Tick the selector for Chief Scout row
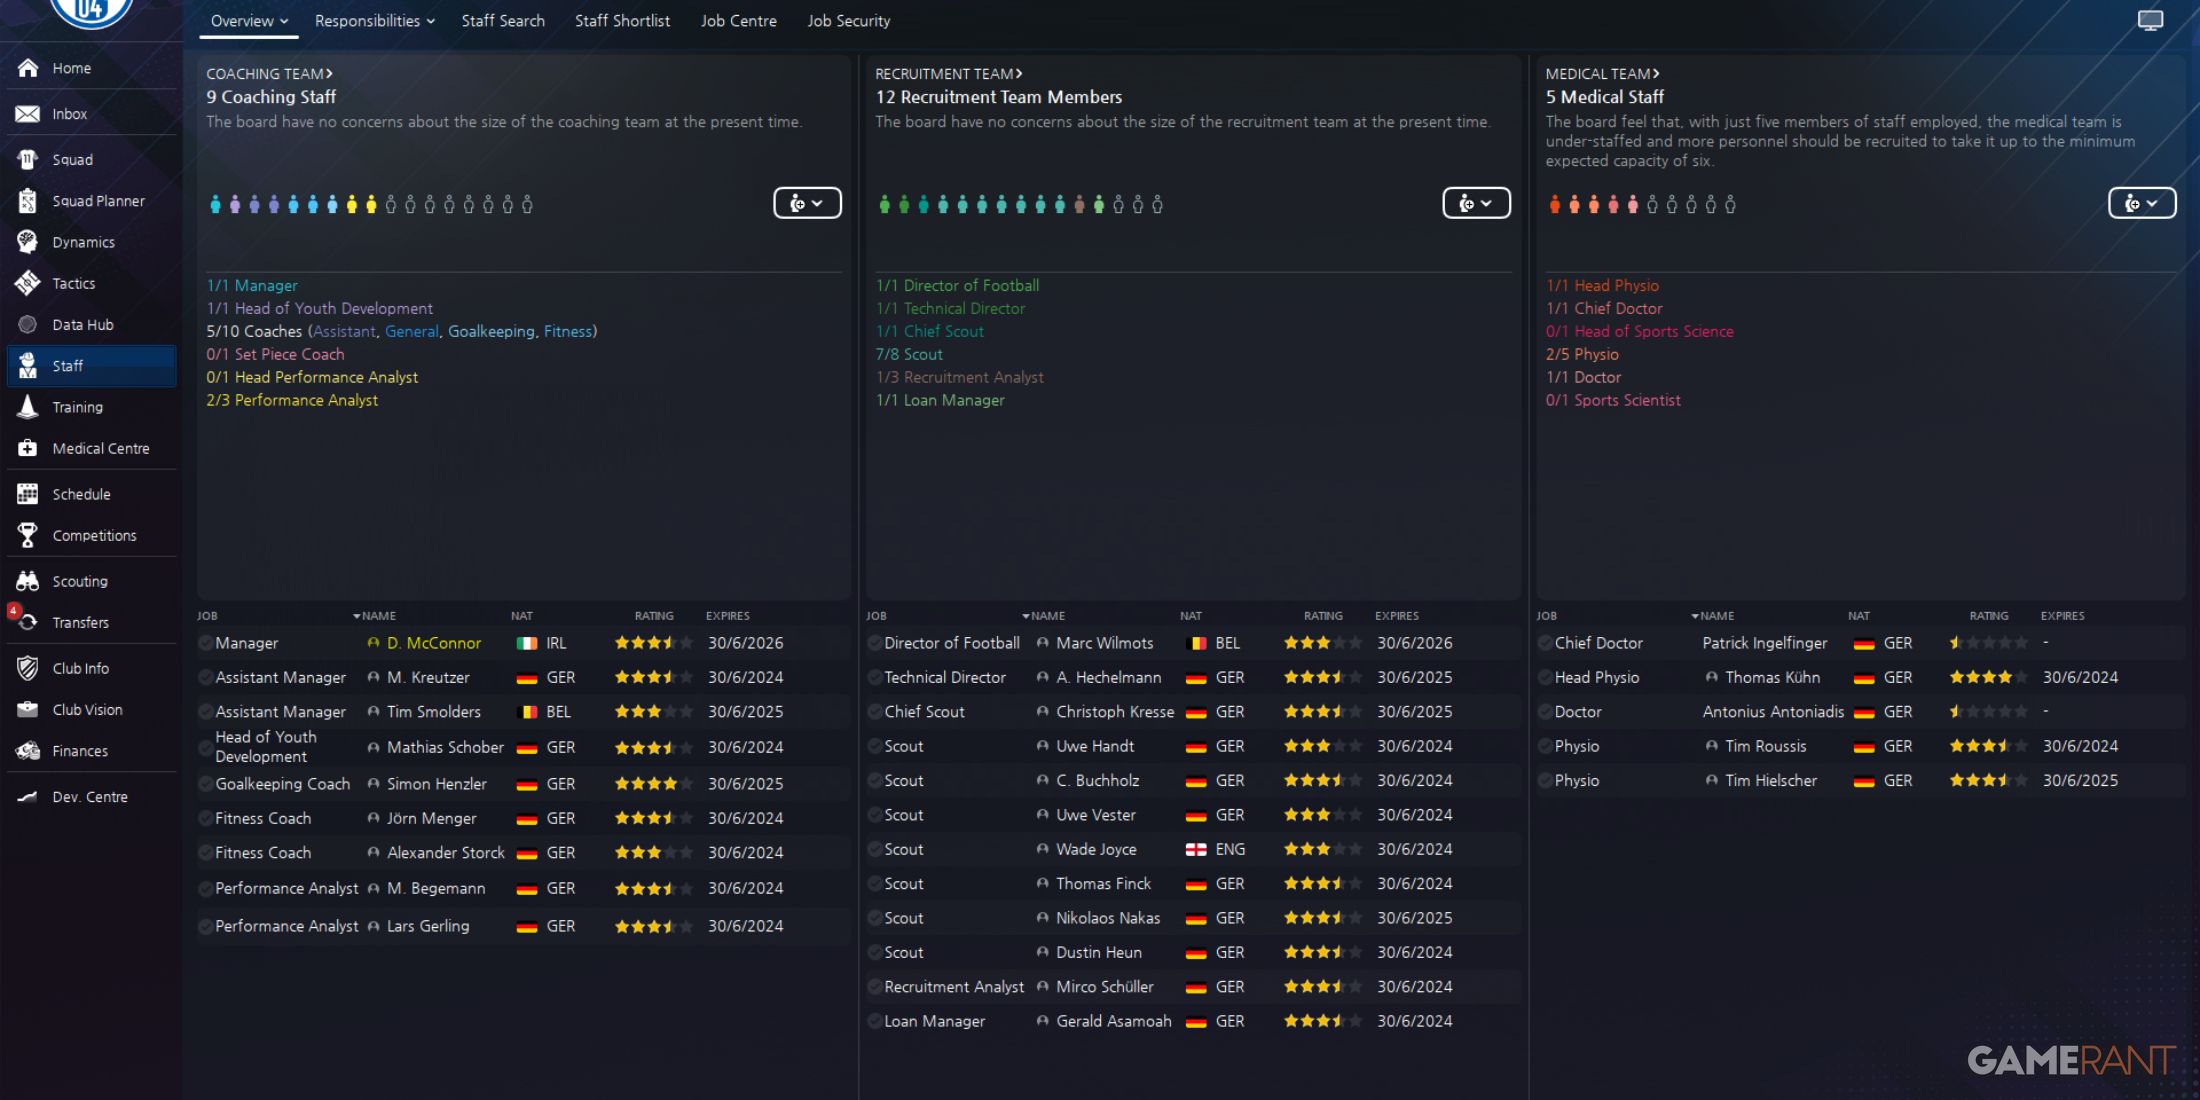Image resolution: width=2200 pixels, height=1100 pixels. [x=874, y=712]
